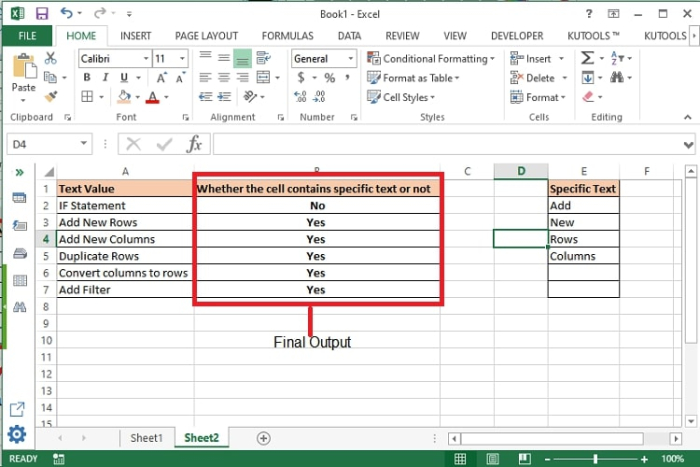The image size is (700, 467).
Task: Cut selection with scissors icon
Action: (50, 58)
